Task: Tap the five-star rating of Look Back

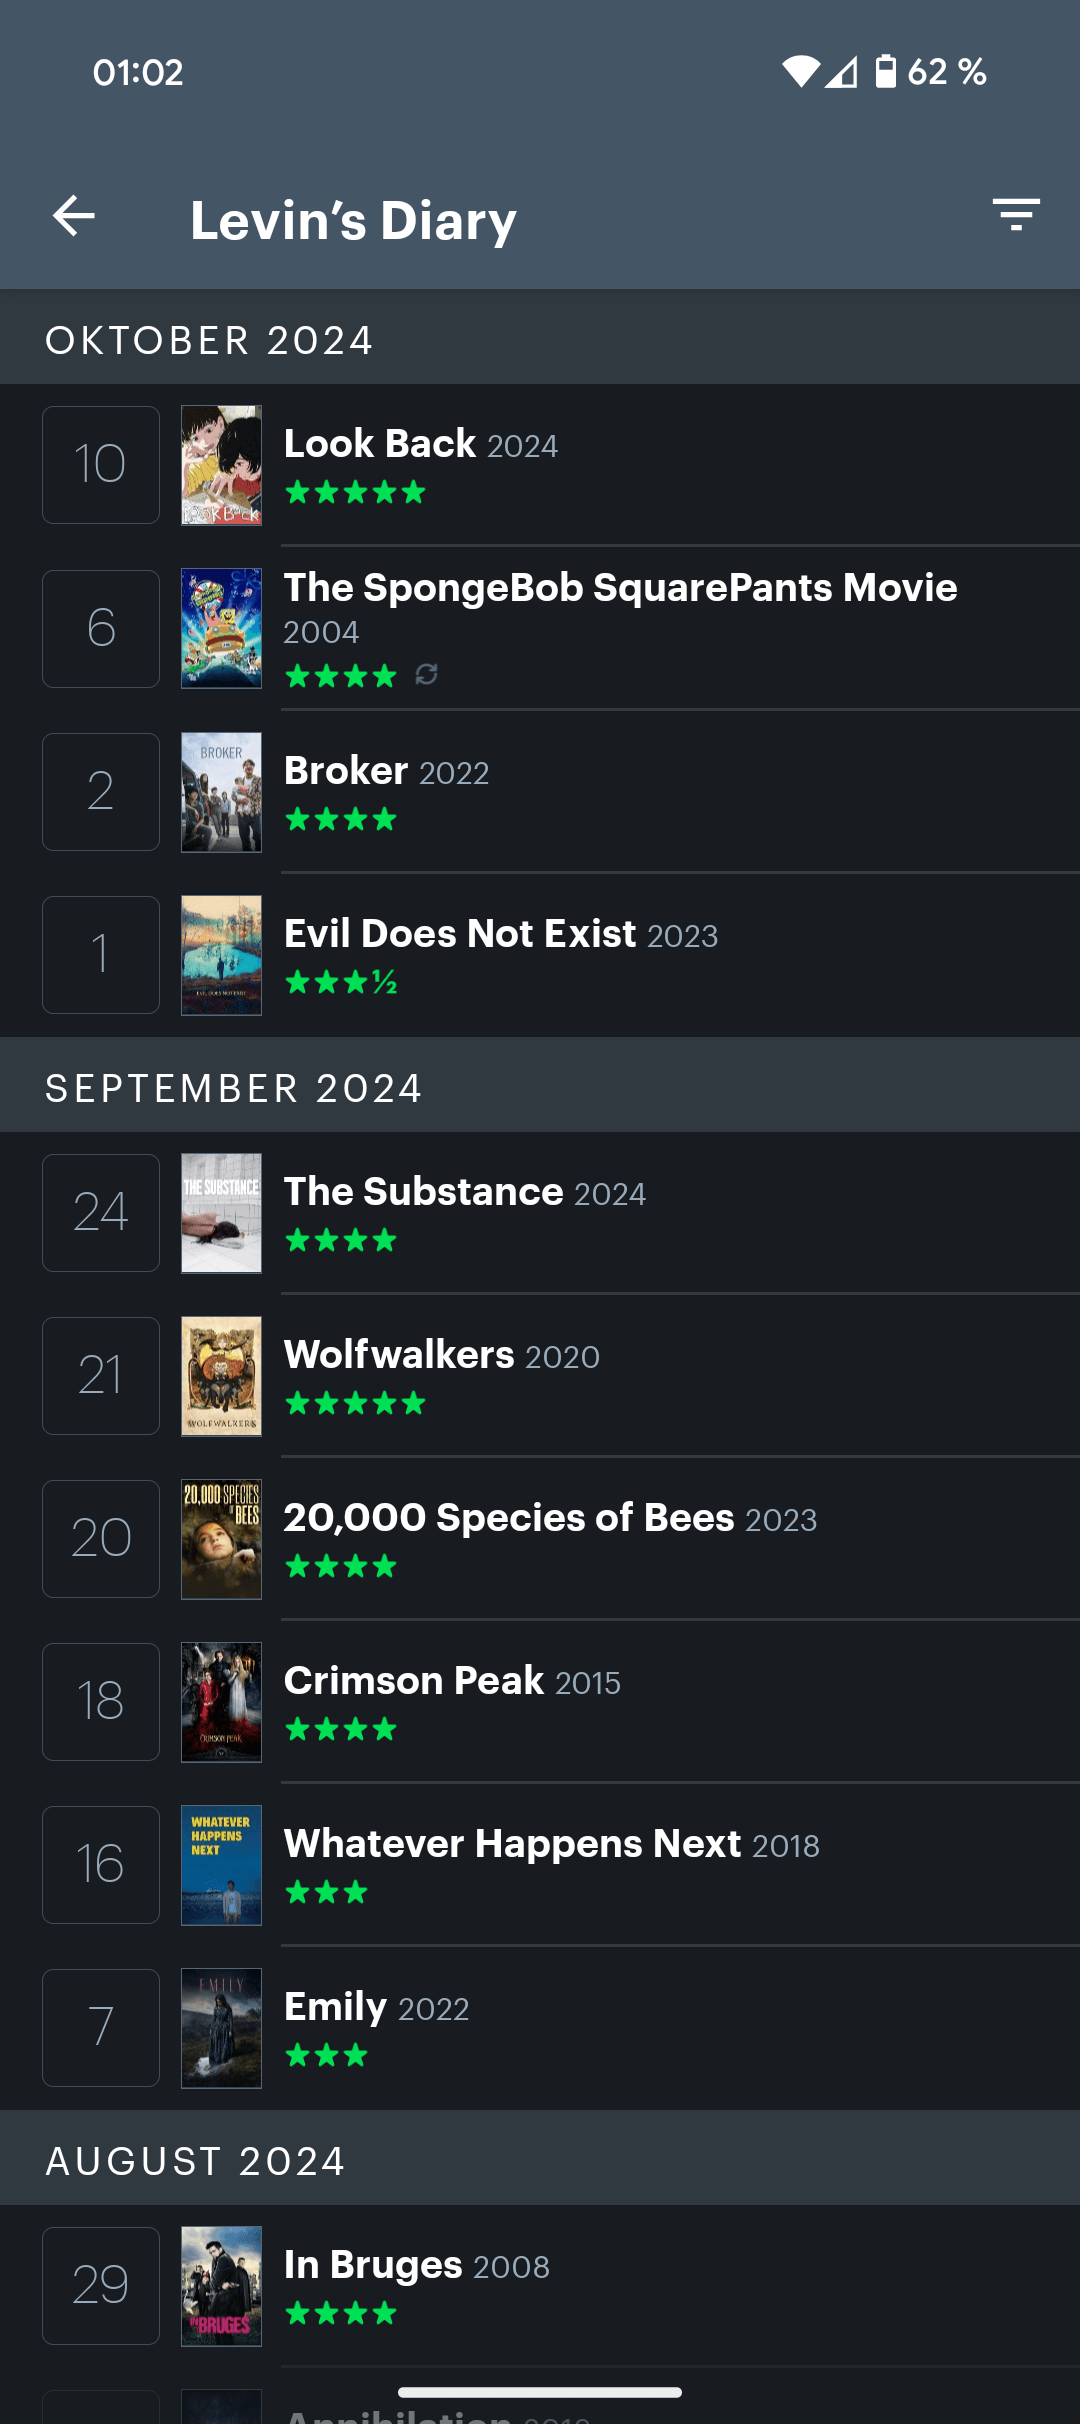Action: tap(355, 492)
